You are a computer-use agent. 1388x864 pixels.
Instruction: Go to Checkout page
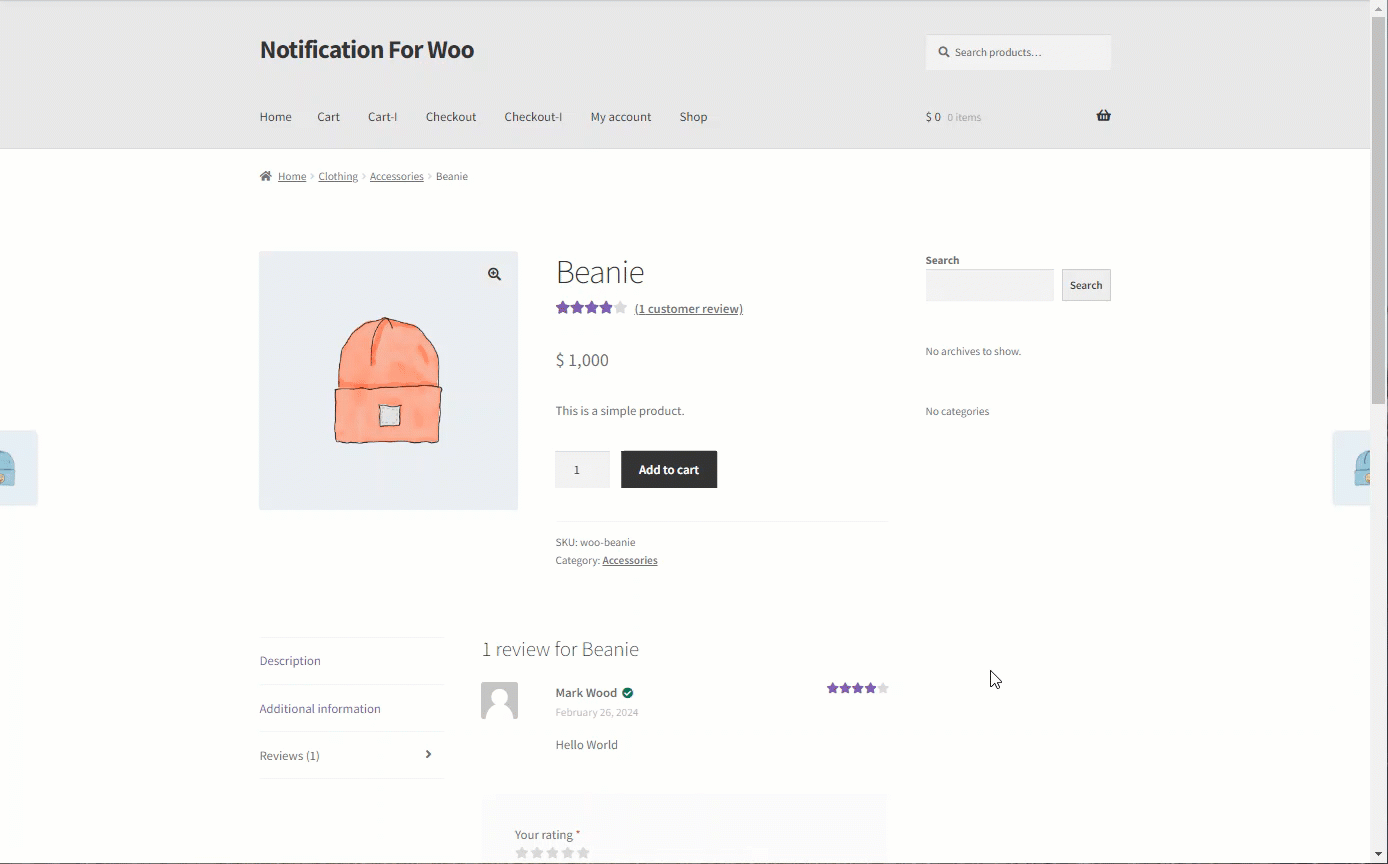pyautogui.click(x=451, y=117)
